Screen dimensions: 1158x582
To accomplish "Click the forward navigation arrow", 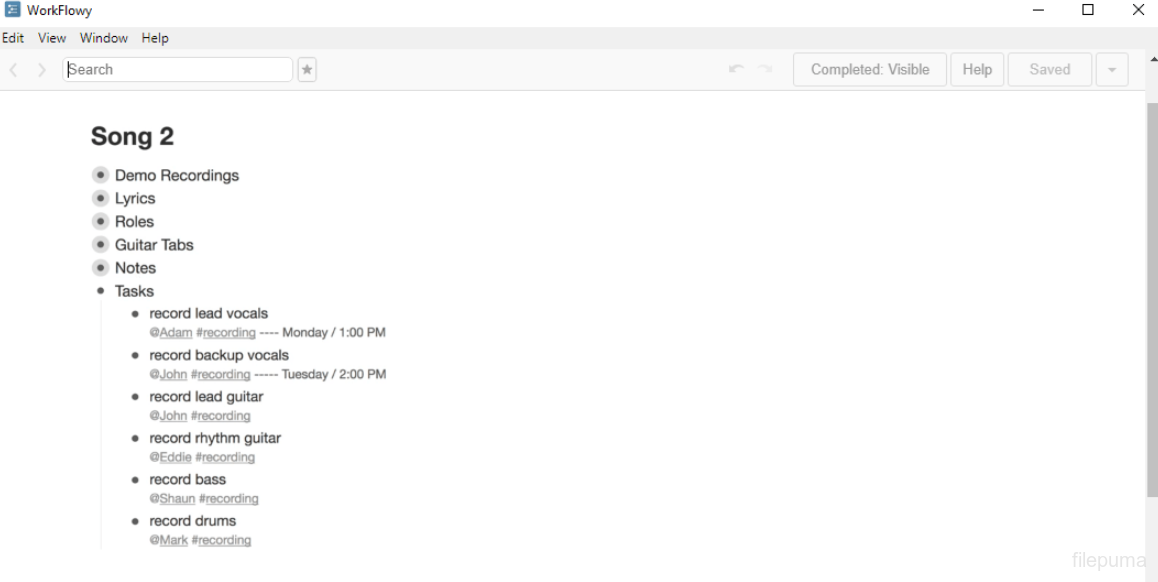I will [x=42, y=70].
